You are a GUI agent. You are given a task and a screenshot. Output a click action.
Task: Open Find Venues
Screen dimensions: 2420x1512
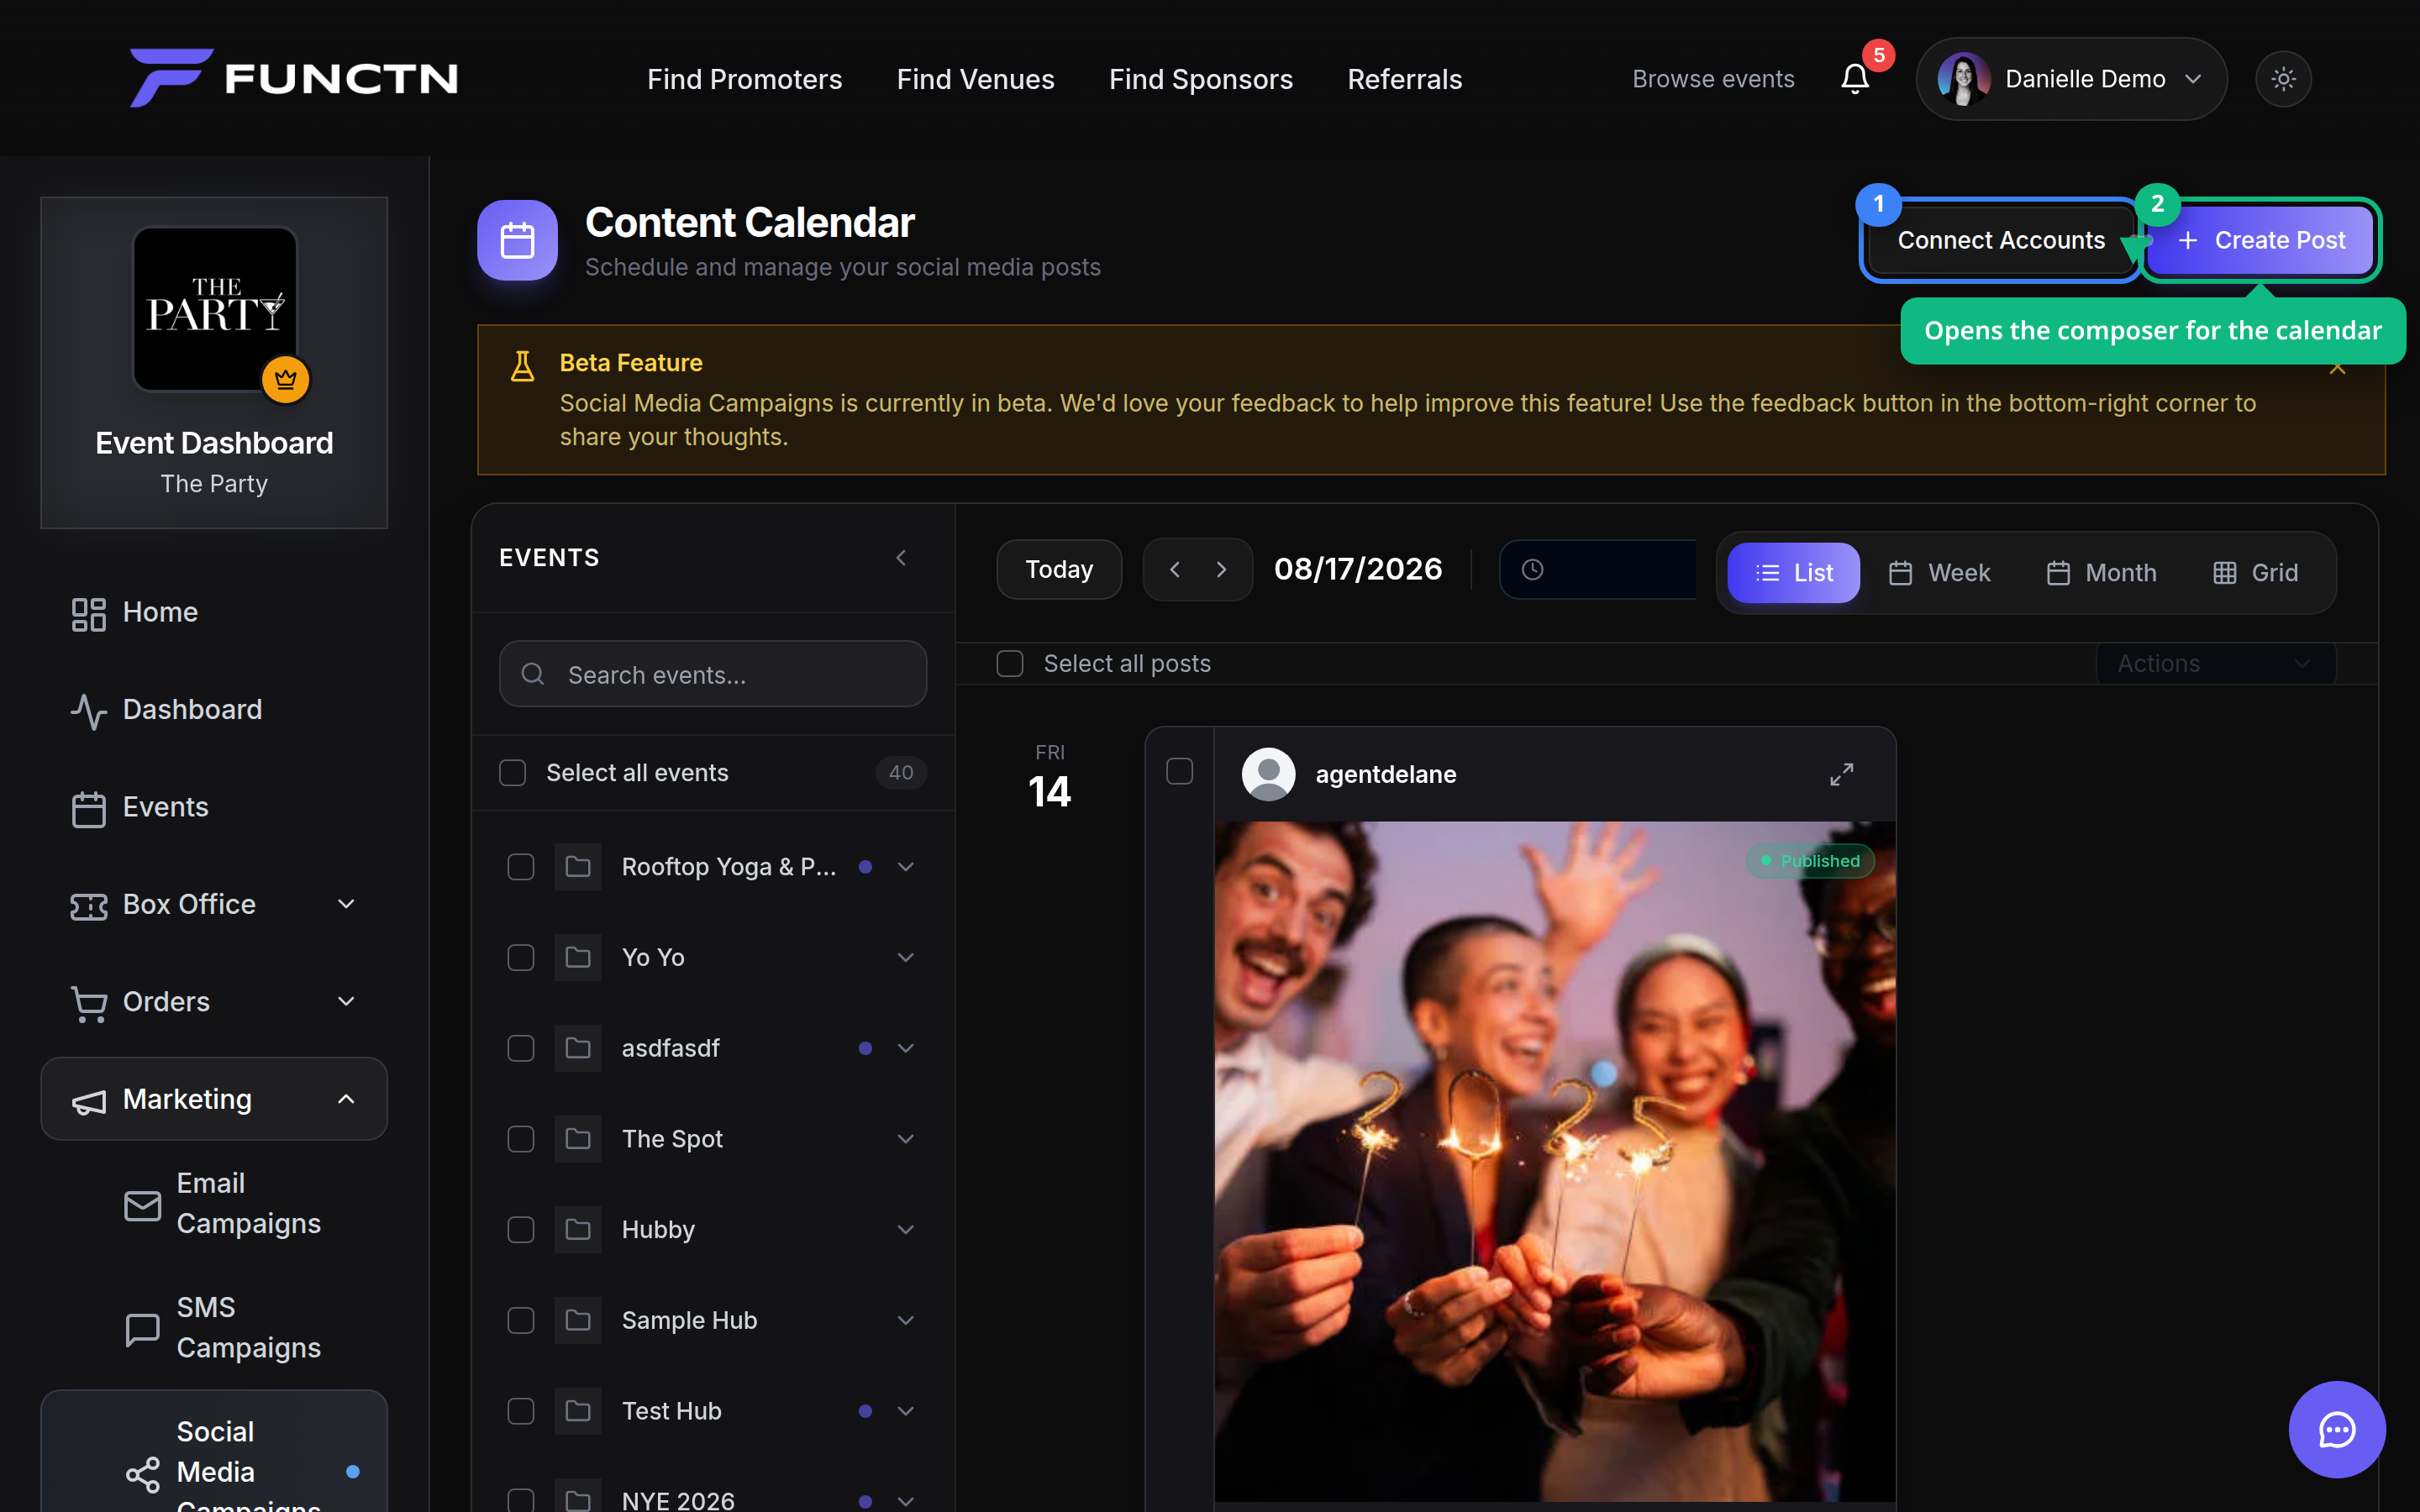(x=975, y=79)
